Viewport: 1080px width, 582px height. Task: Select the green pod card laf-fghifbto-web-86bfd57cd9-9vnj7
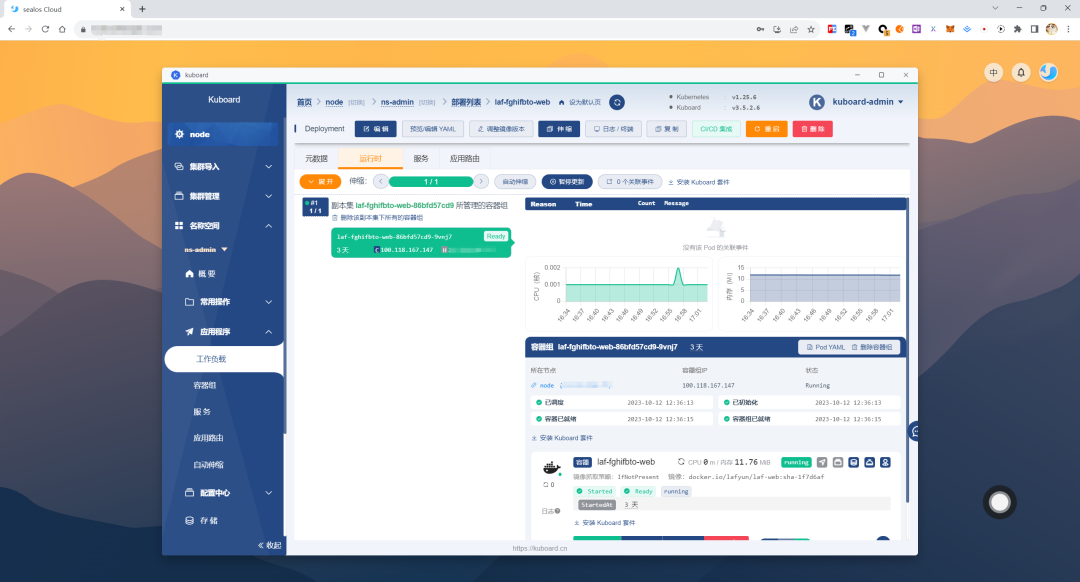point(421,242)
